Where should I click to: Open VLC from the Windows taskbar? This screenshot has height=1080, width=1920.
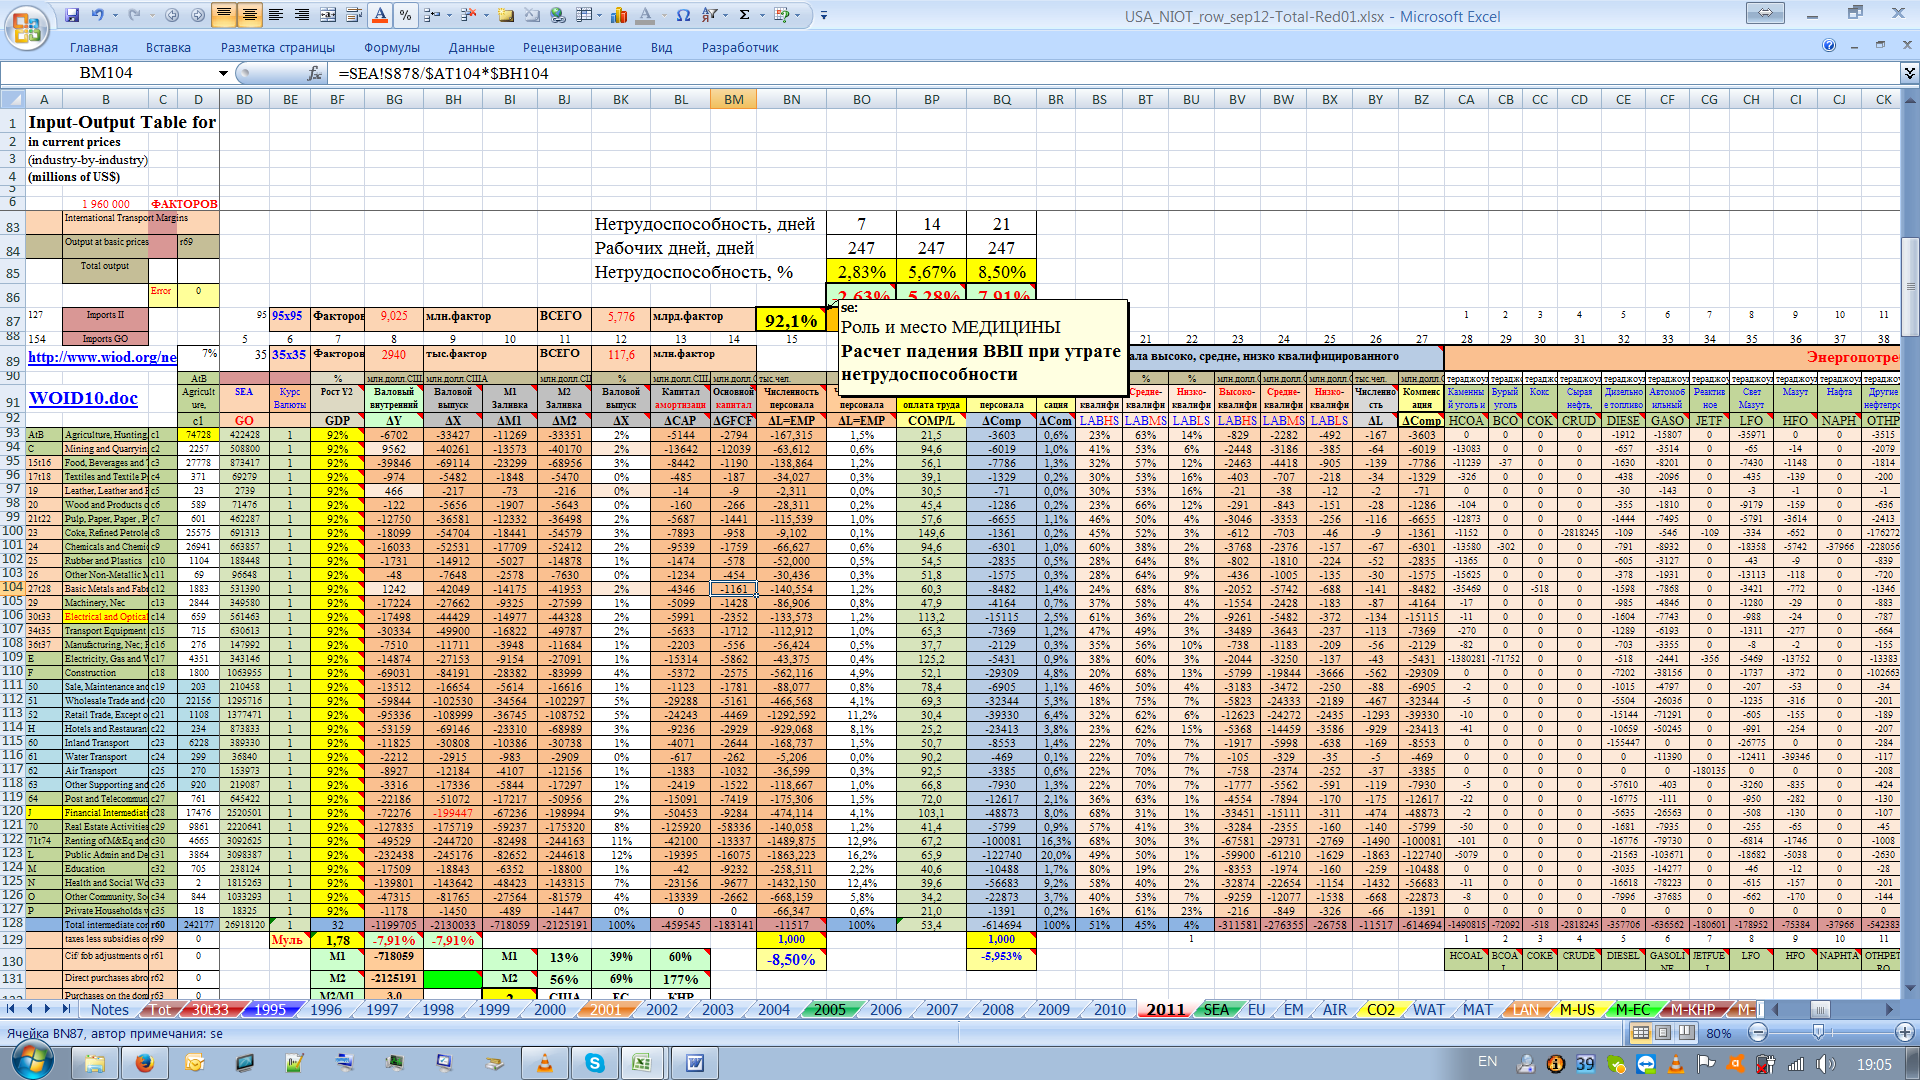(x=545, y=1062)
